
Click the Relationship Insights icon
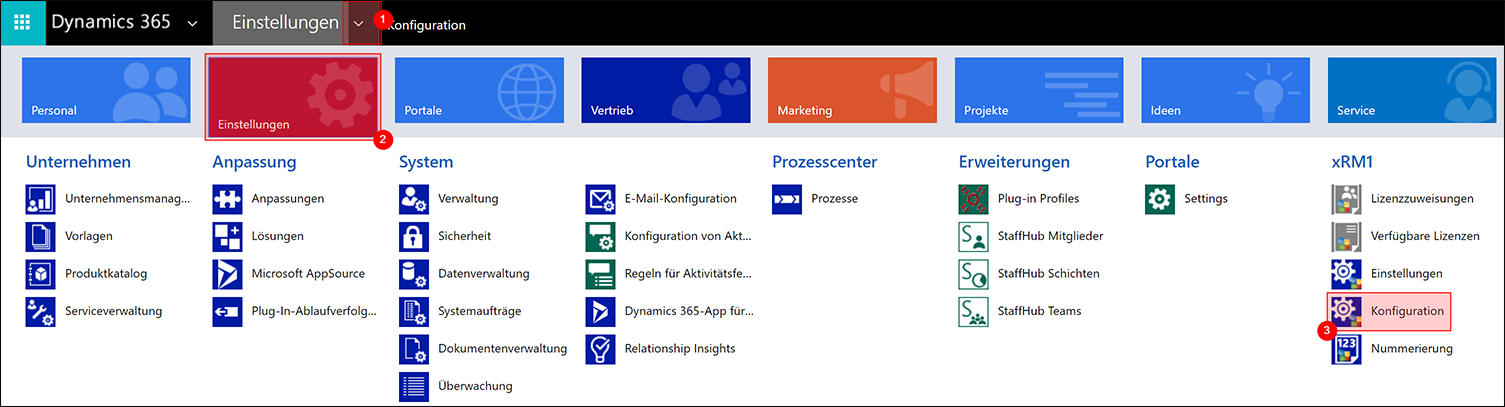coord(600,349)
